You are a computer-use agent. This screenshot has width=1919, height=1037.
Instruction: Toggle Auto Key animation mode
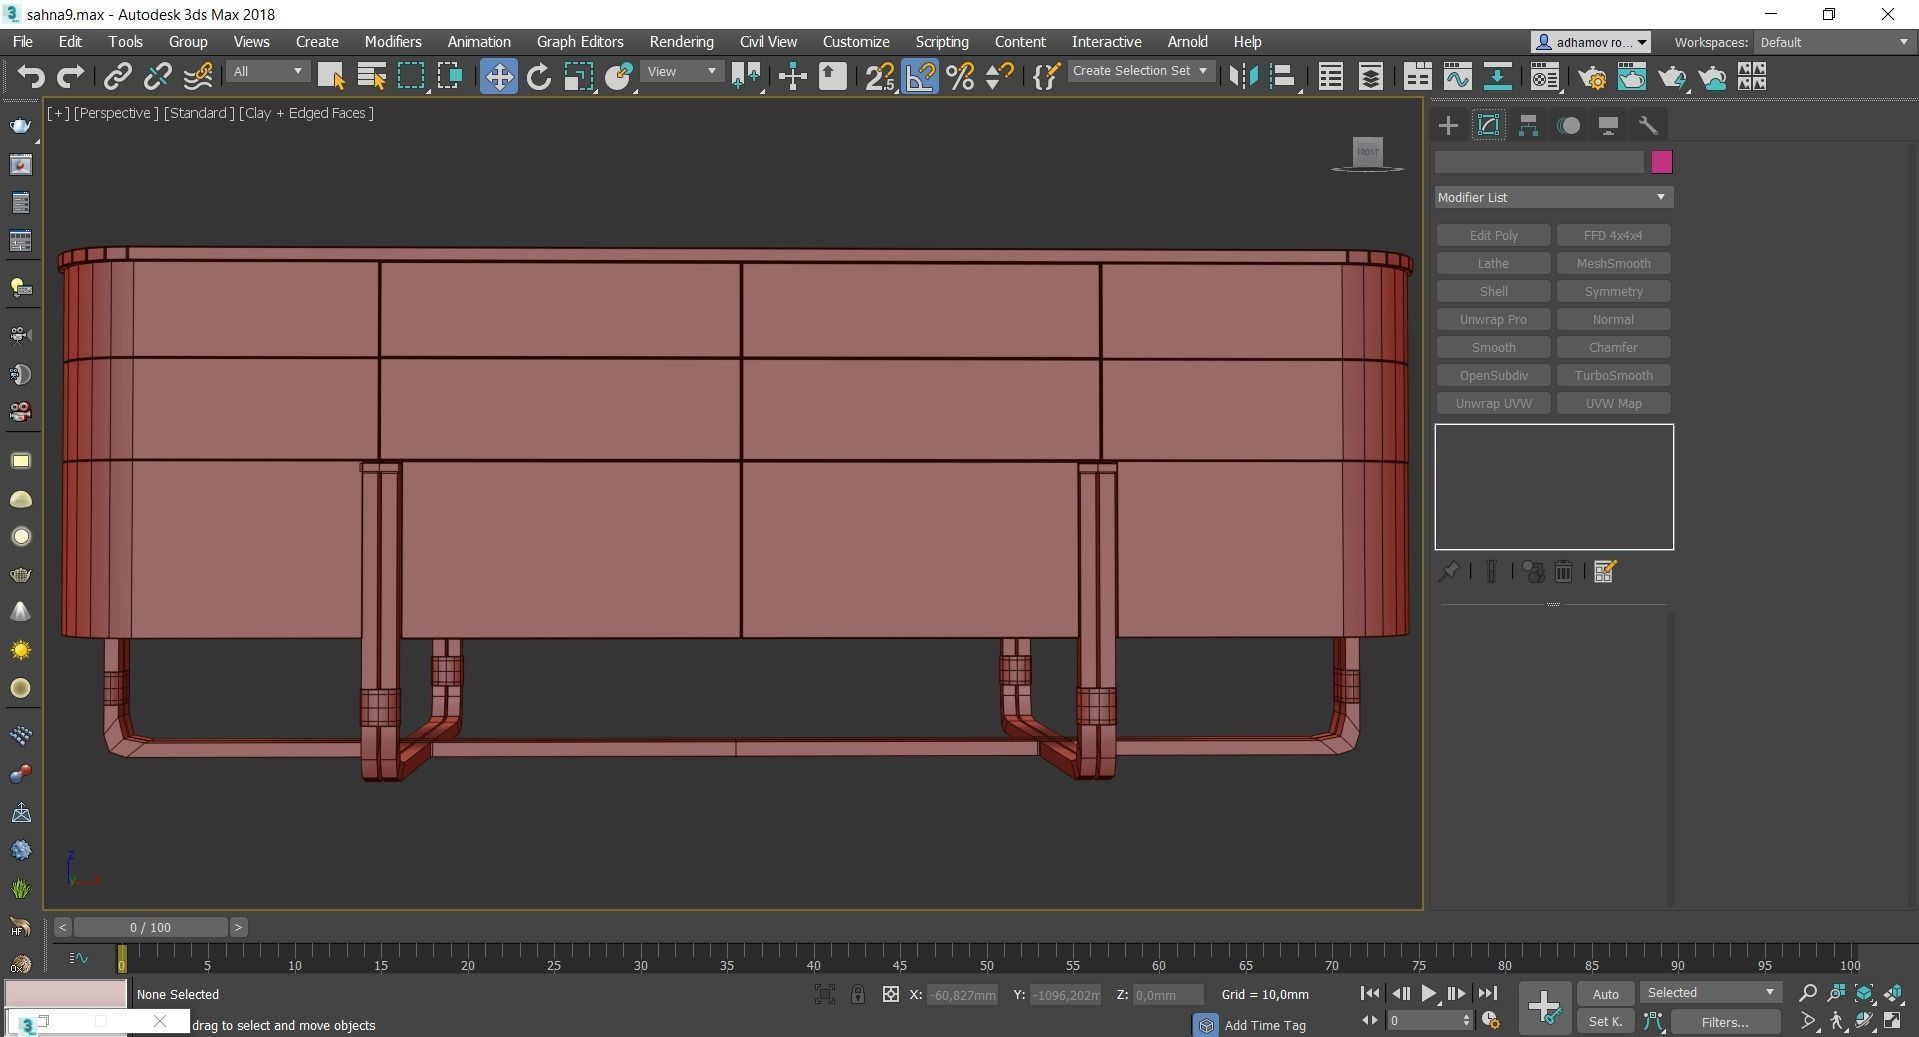[x=1605, y=994]
